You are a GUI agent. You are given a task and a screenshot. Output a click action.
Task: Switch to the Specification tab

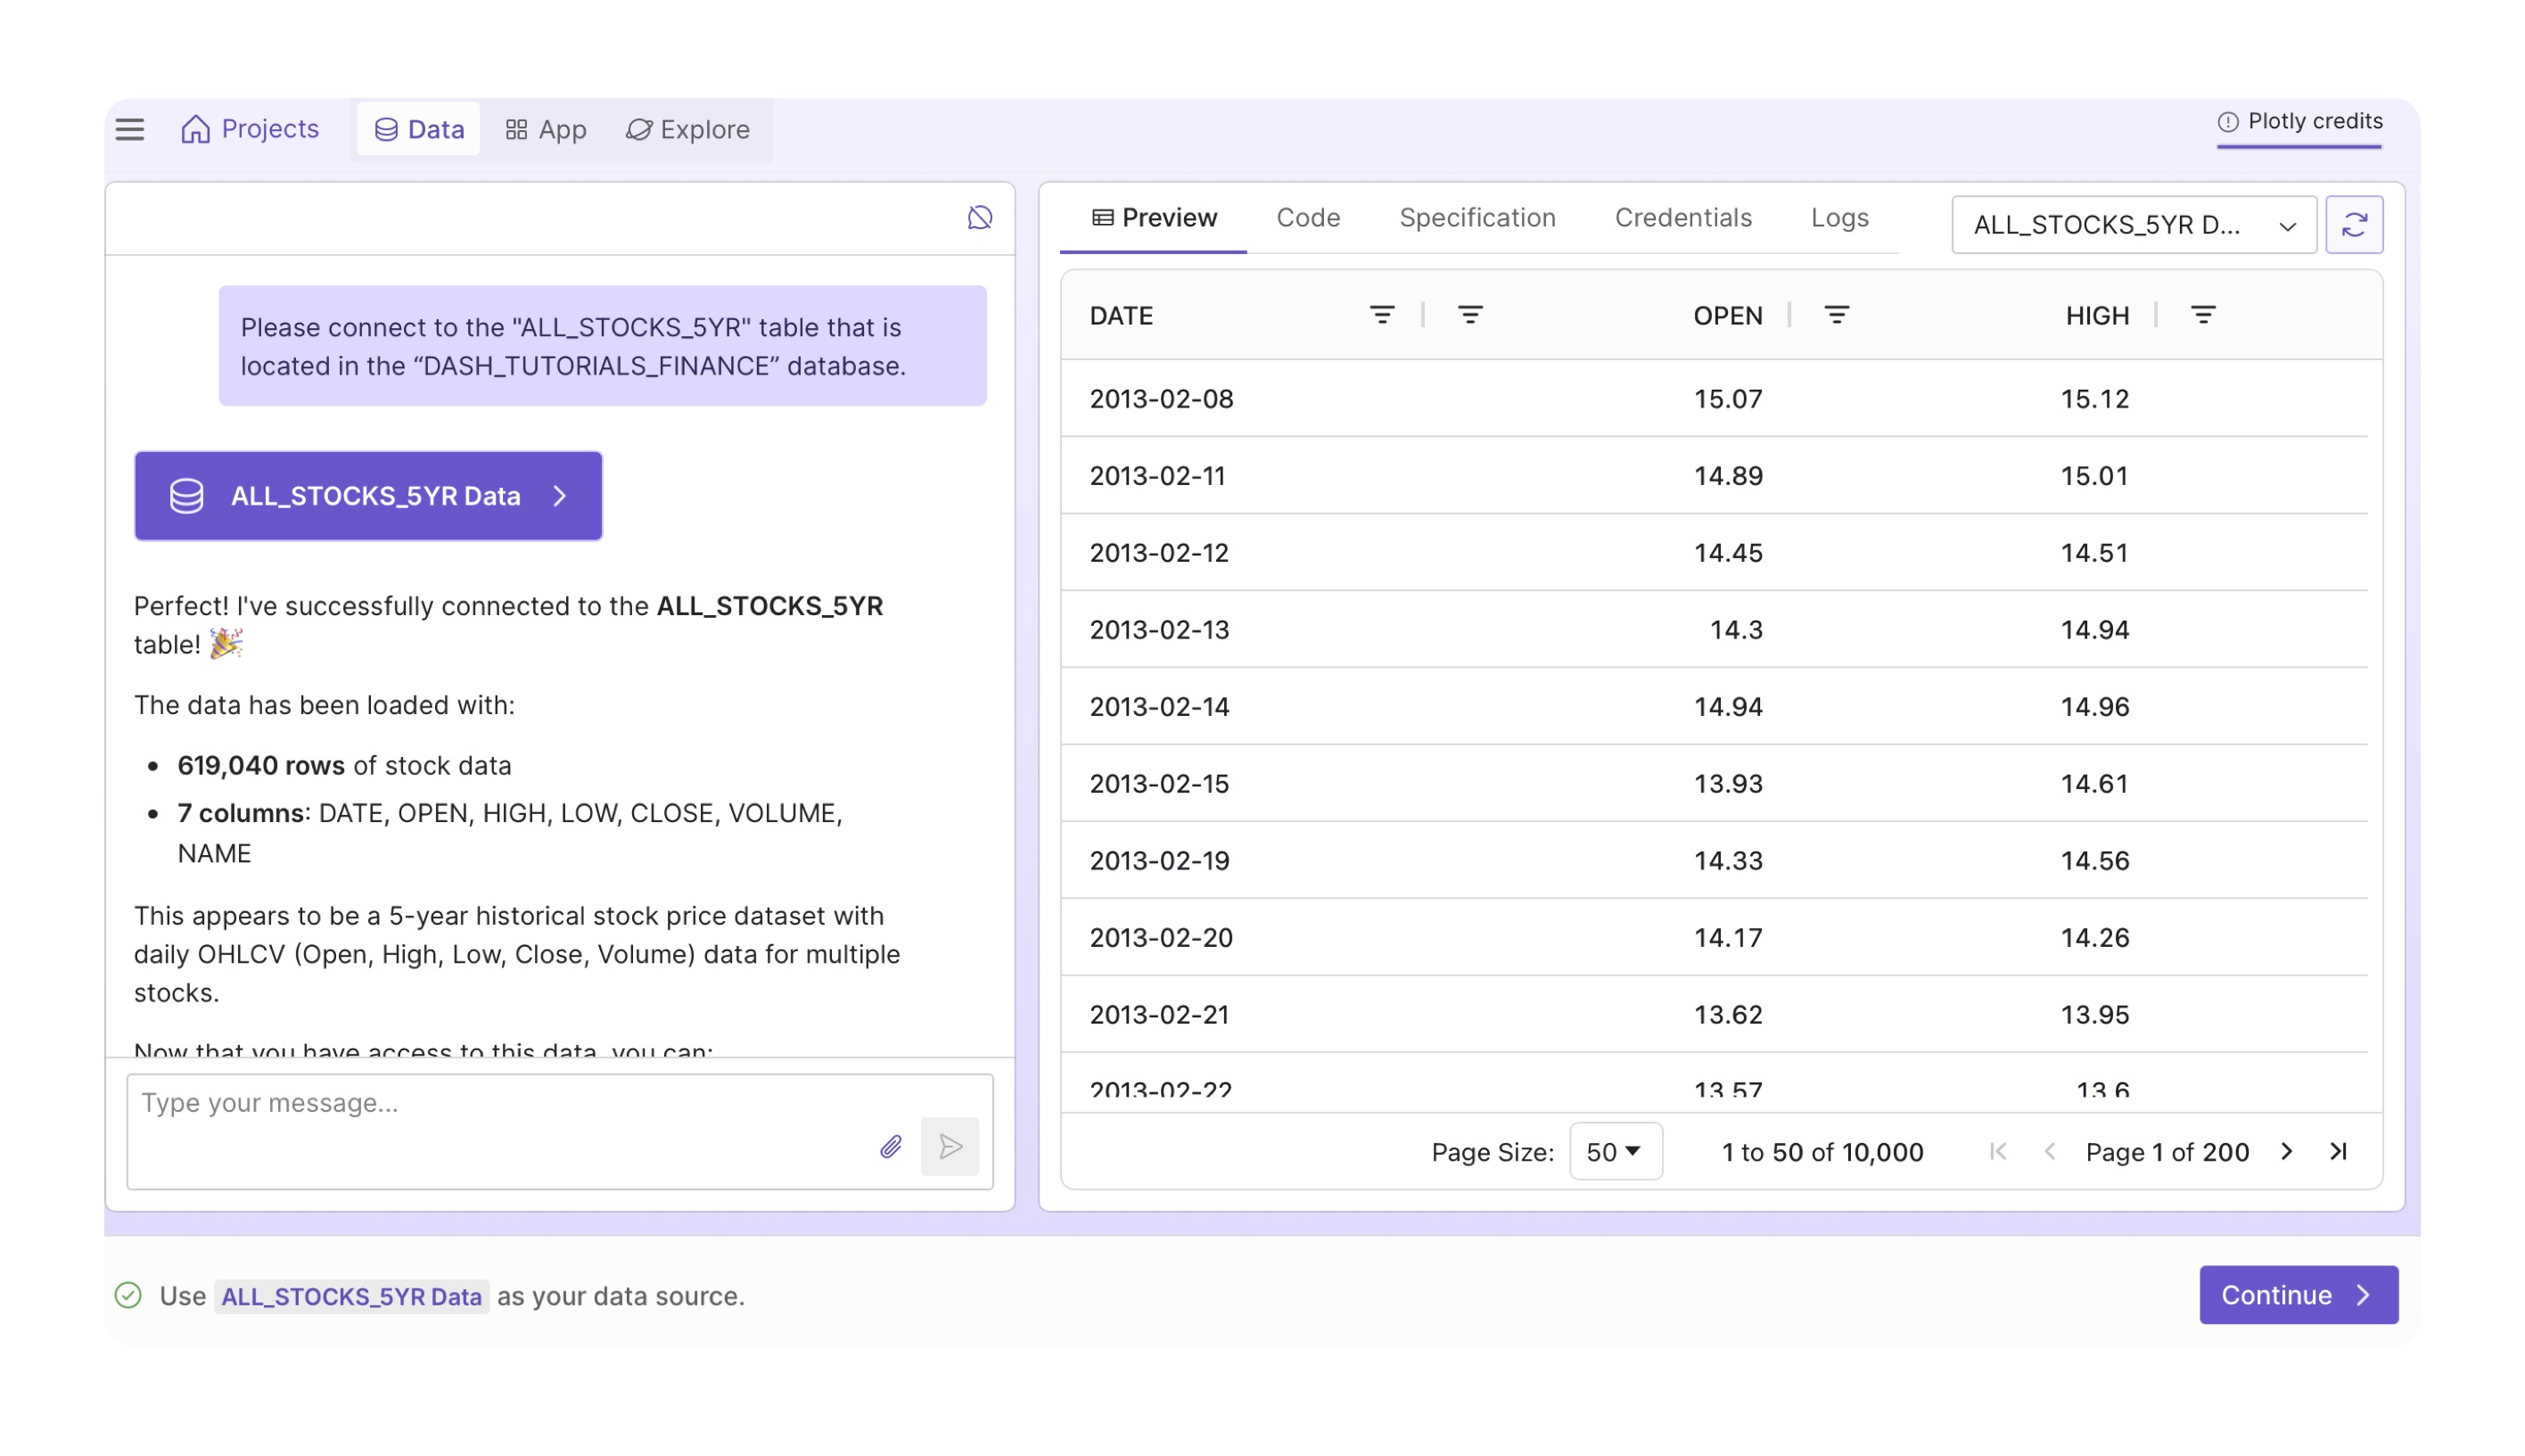[1476, 217]
